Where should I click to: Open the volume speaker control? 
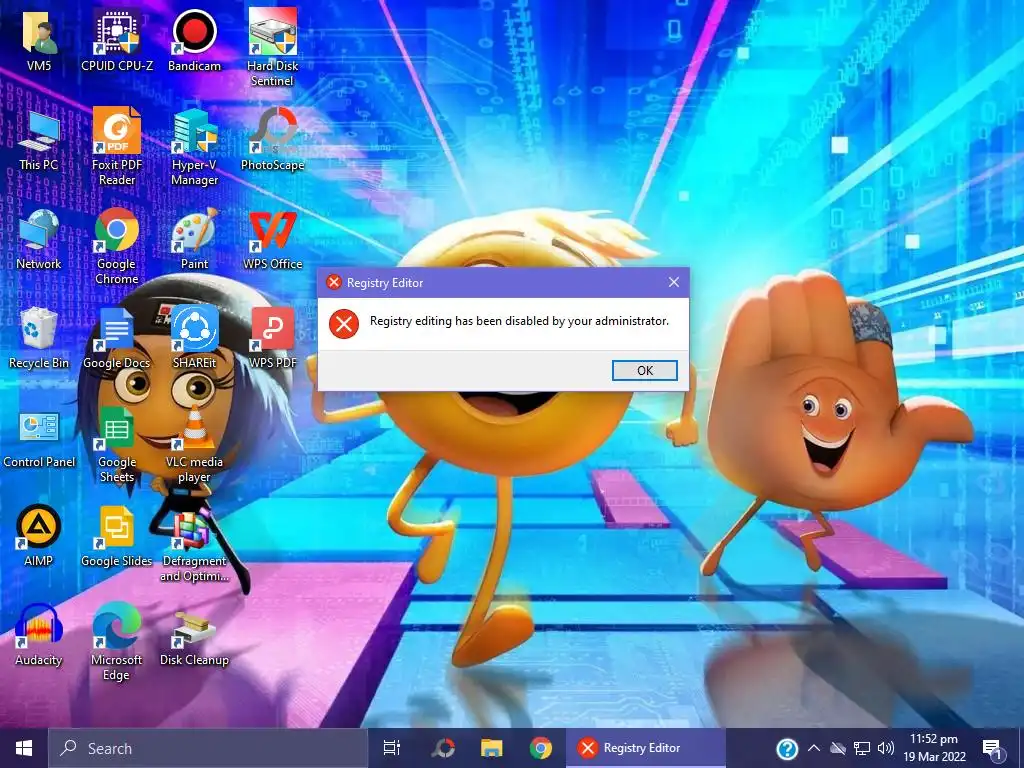pos(886,748)
